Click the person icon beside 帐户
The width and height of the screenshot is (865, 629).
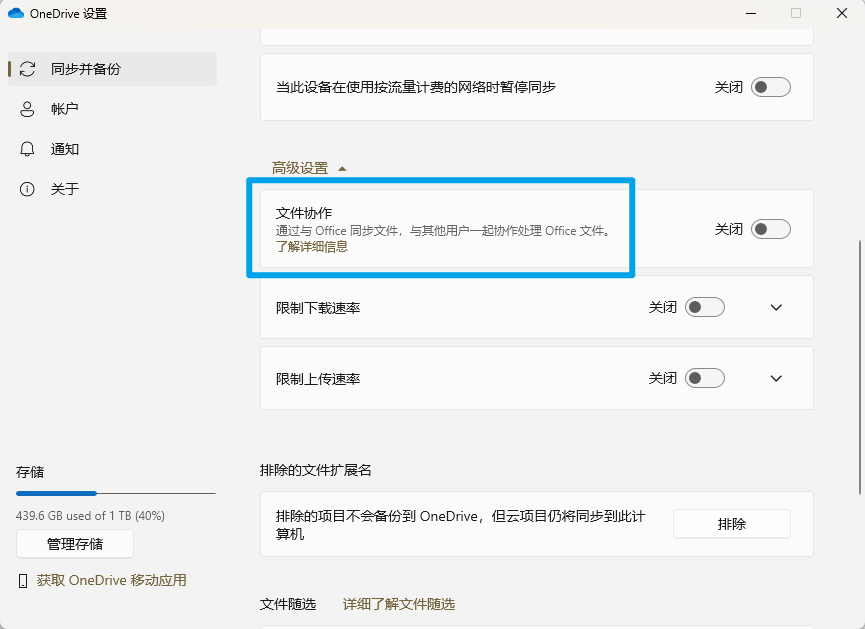coord(27,109)
